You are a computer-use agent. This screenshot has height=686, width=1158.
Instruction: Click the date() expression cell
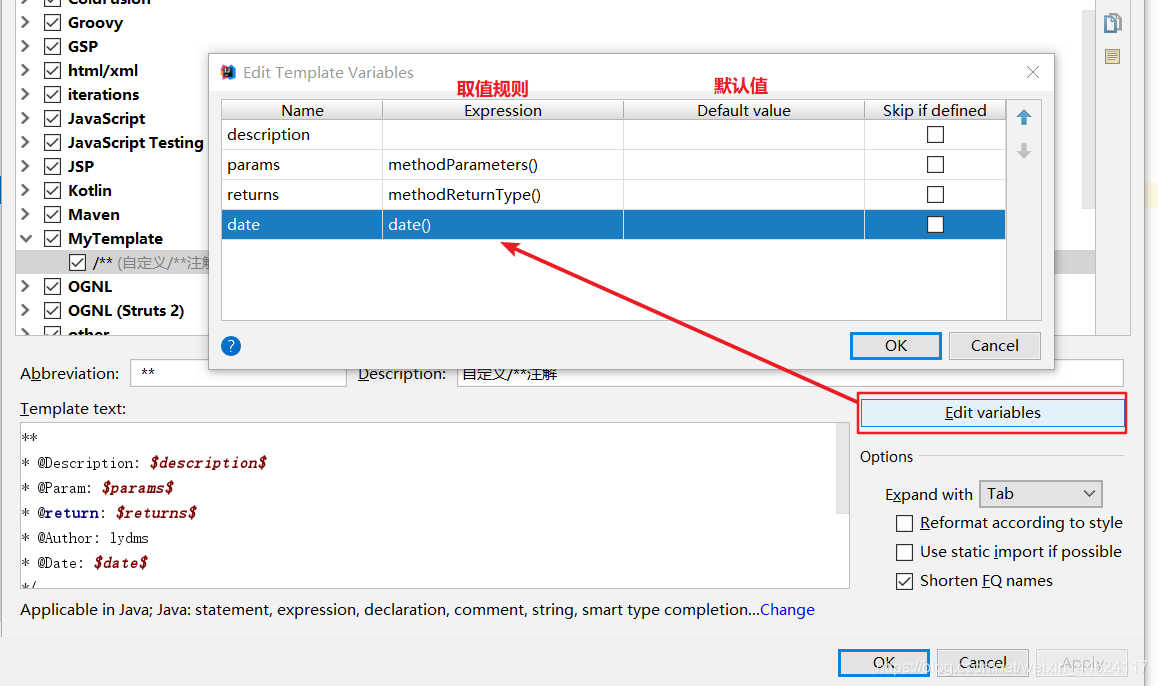[x=503, y=224]
